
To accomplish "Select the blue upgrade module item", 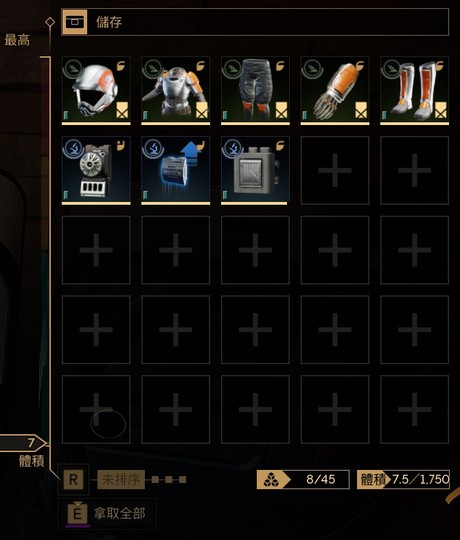I will [x=176, y=170].
